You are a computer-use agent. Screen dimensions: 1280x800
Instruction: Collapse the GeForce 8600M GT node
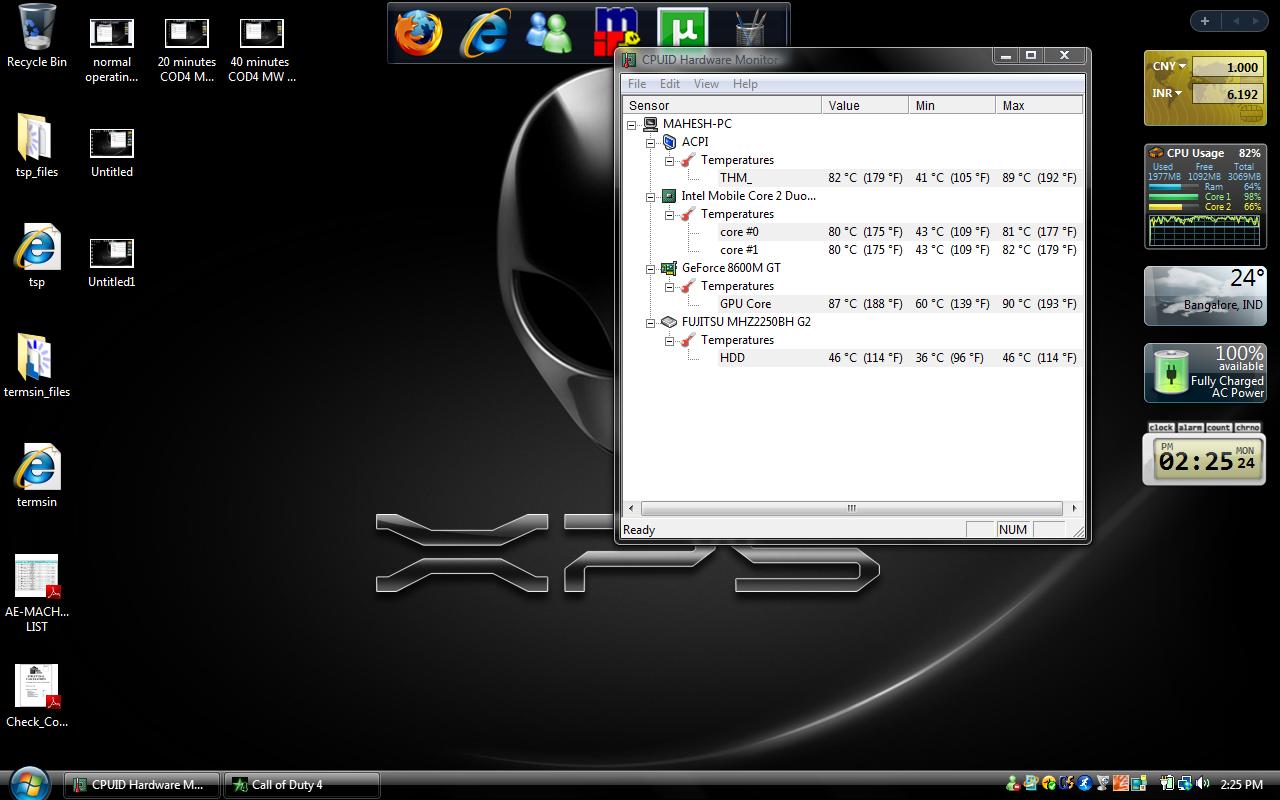pos(651,269)
